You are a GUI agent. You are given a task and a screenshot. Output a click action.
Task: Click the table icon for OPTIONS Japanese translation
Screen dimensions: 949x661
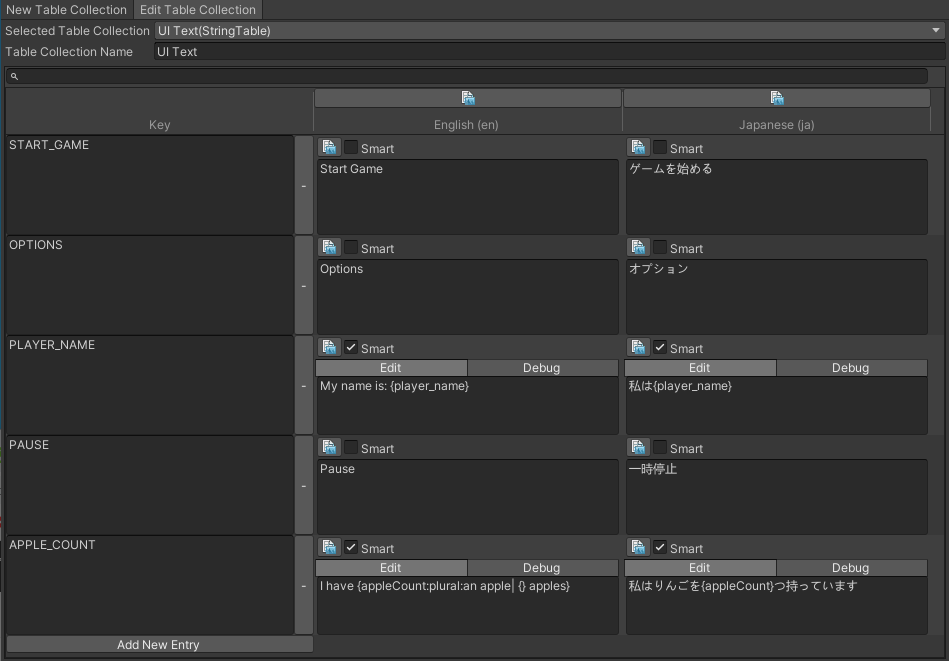(638, 248)
